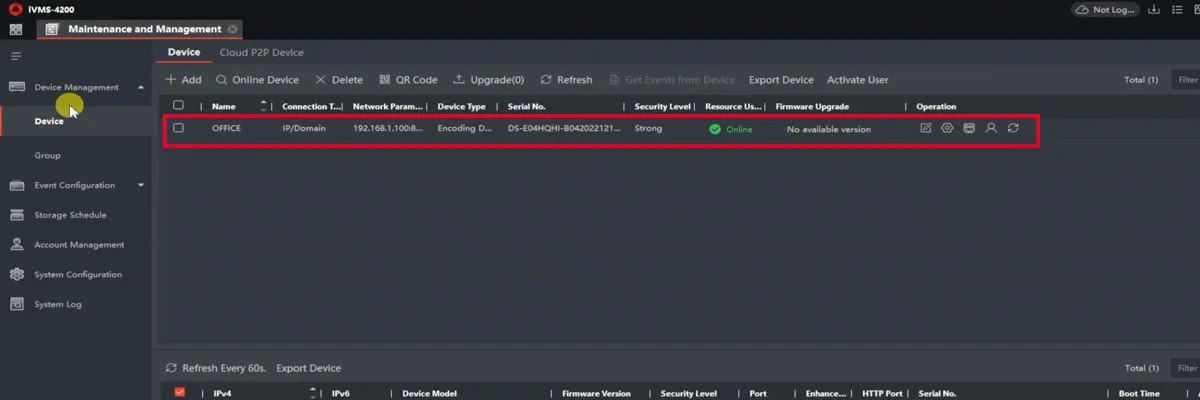1200x400 pixels.
Task: Click the IPv4 column header
Action: click(x=223, y=394)
